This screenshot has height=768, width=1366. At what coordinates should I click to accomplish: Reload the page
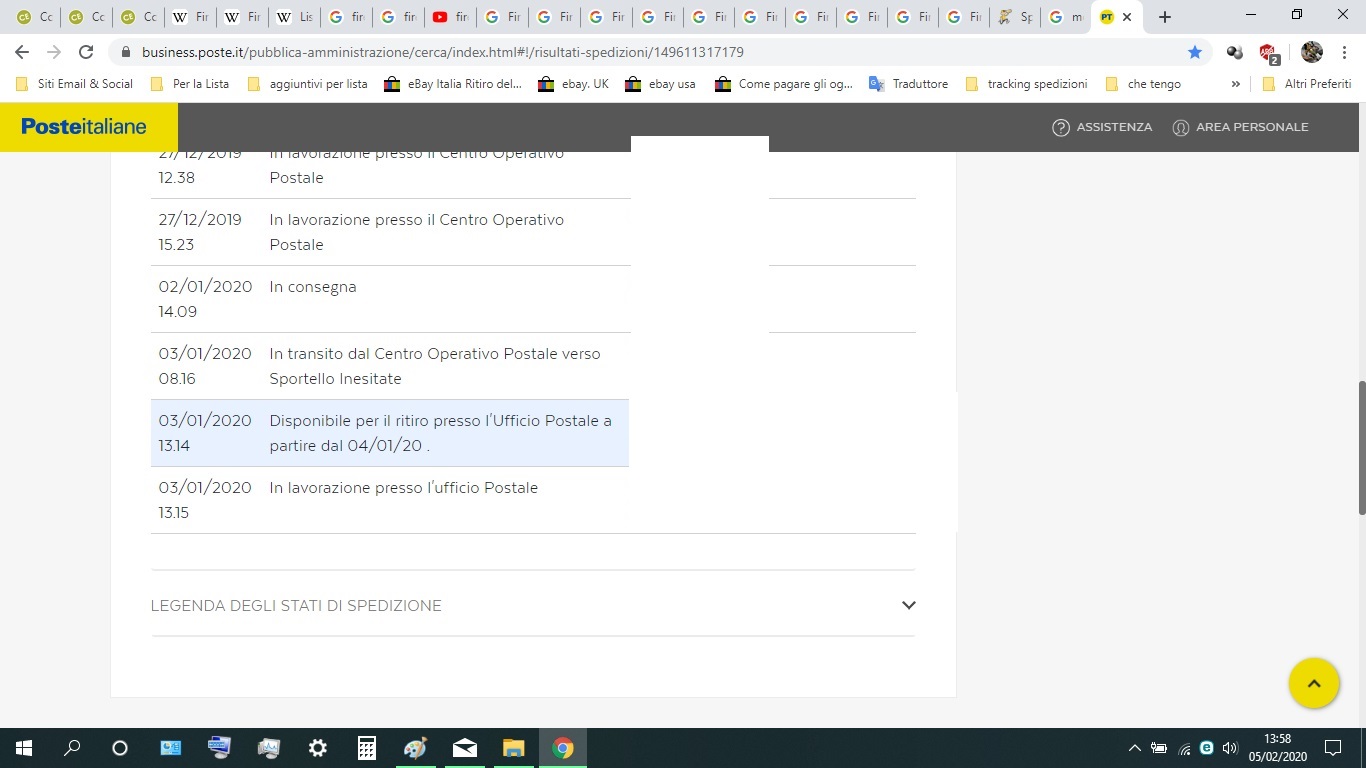pyautogui.click(x=86, y=52)
